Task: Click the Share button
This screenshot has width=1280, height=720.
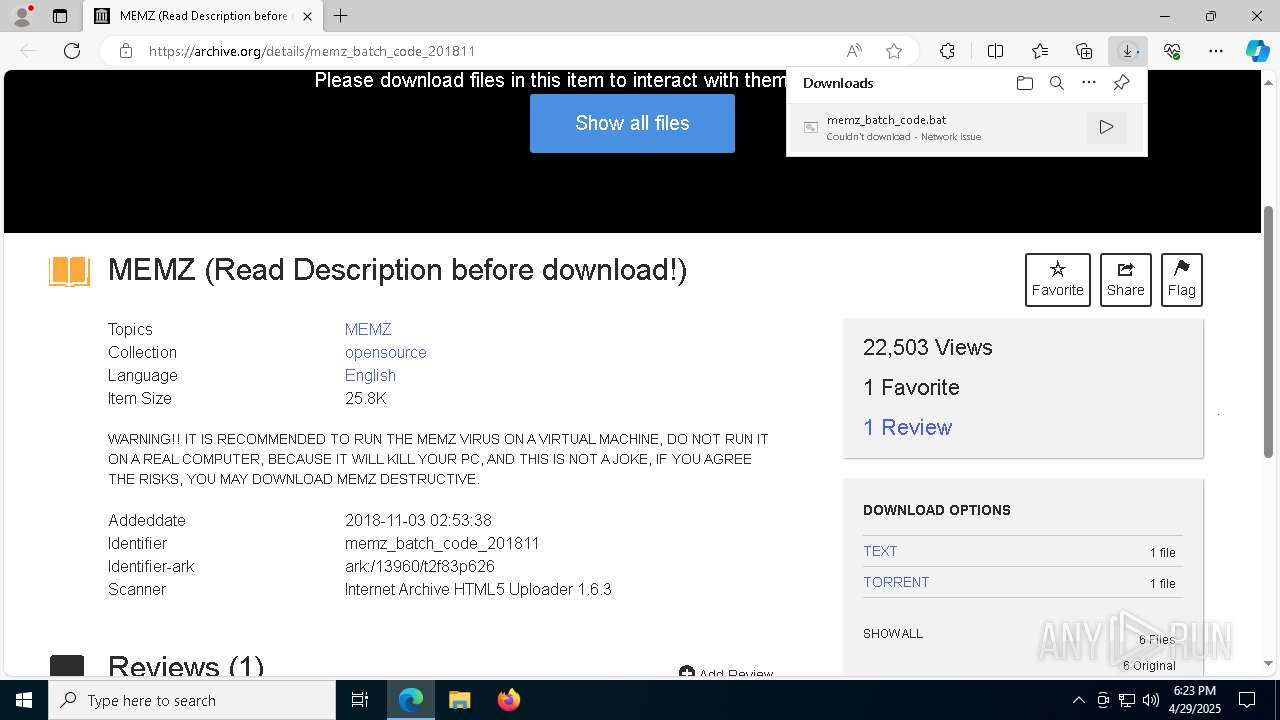Action: tap(1126, 279)
